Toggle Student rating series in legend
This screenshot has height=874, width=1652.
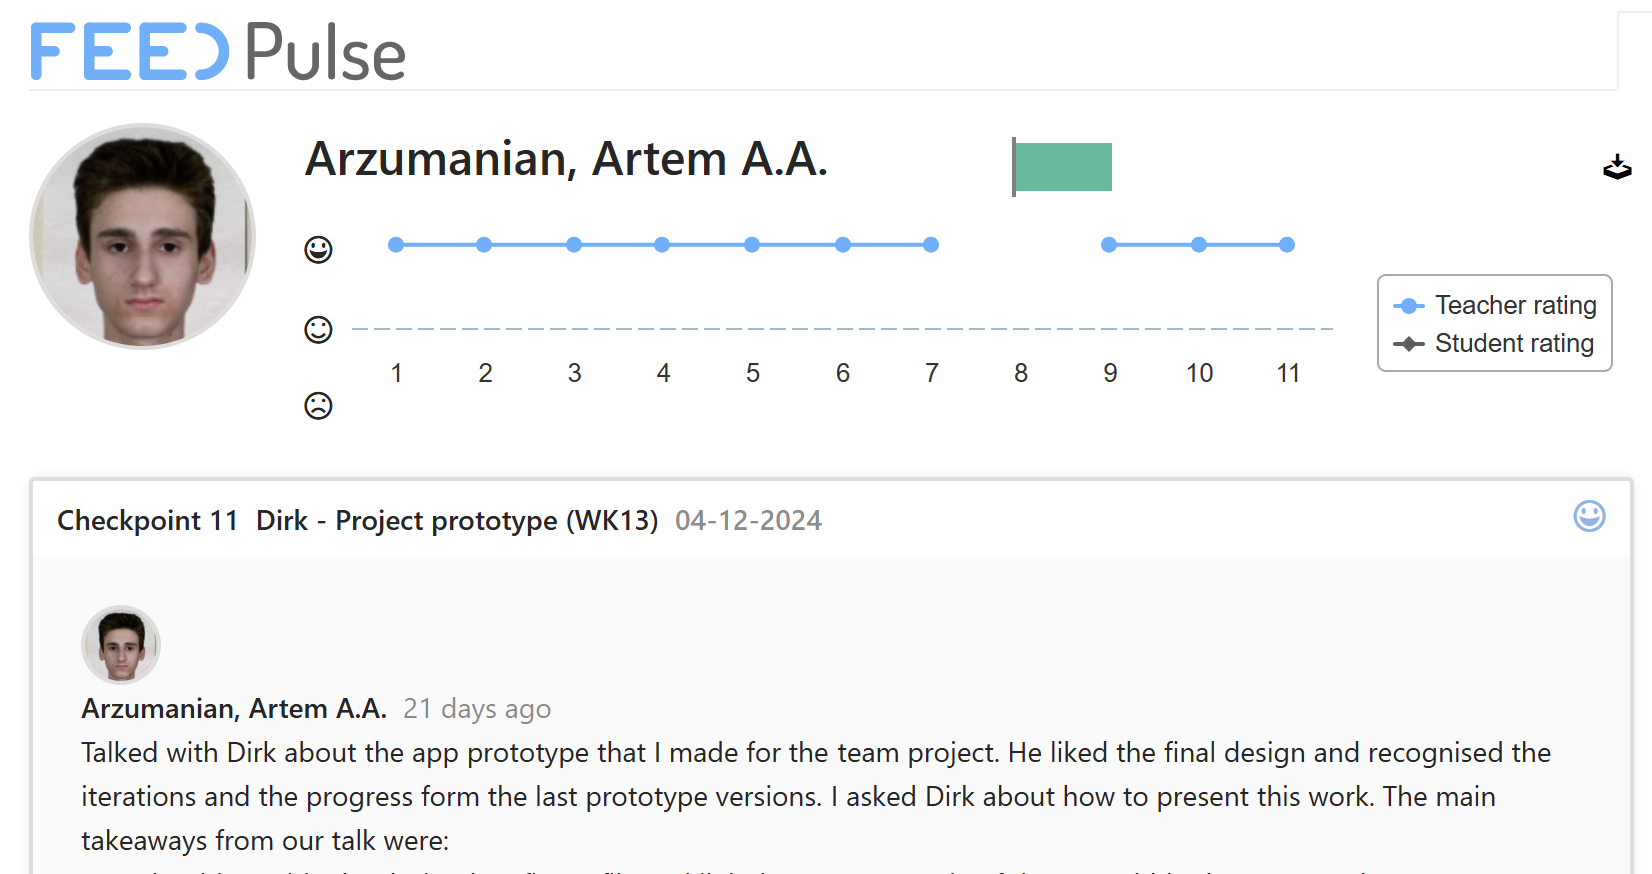[1496, 343]
